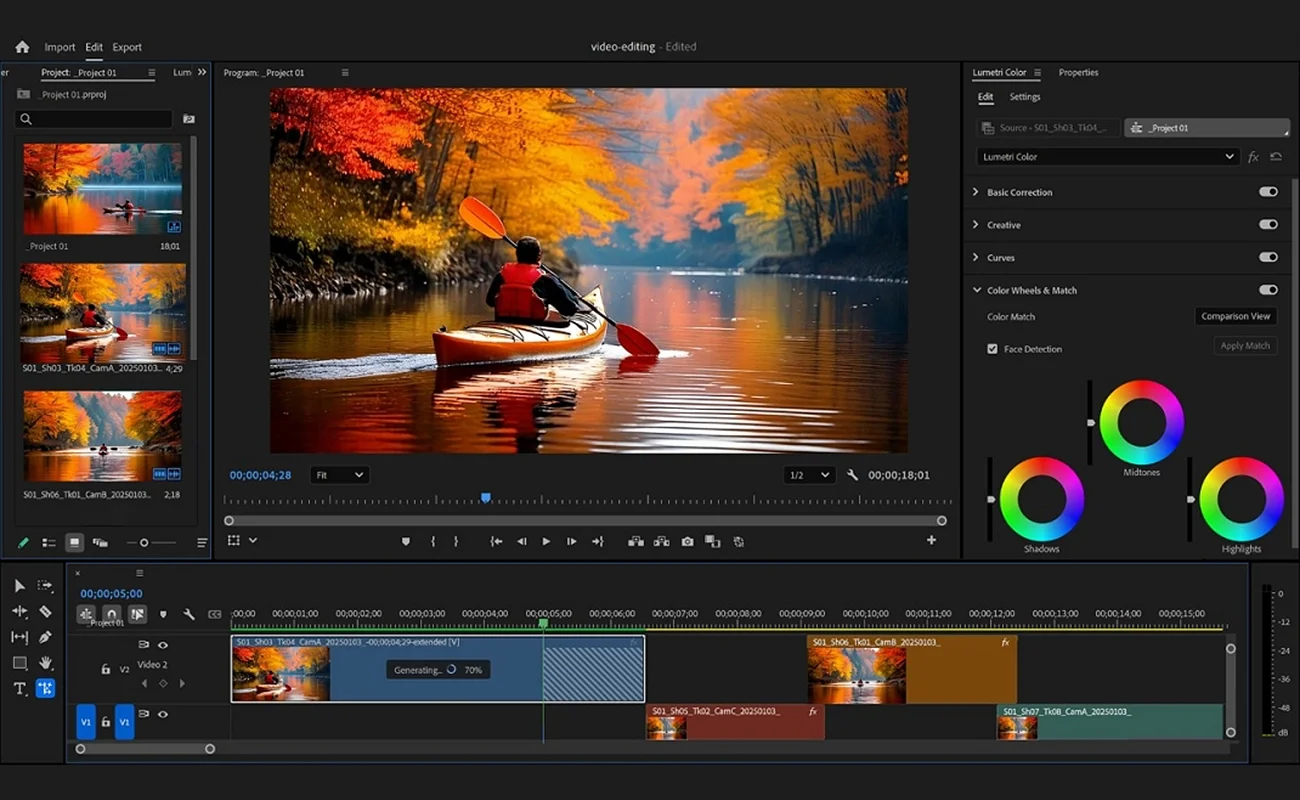
Task: Toggle Curves section switch
Action: click(x=1268, y=257)
